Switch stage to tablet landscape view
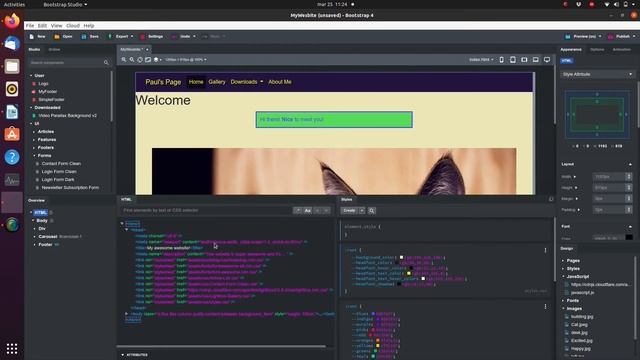Viewport: 640px width, 360px height. coord(524,60)
